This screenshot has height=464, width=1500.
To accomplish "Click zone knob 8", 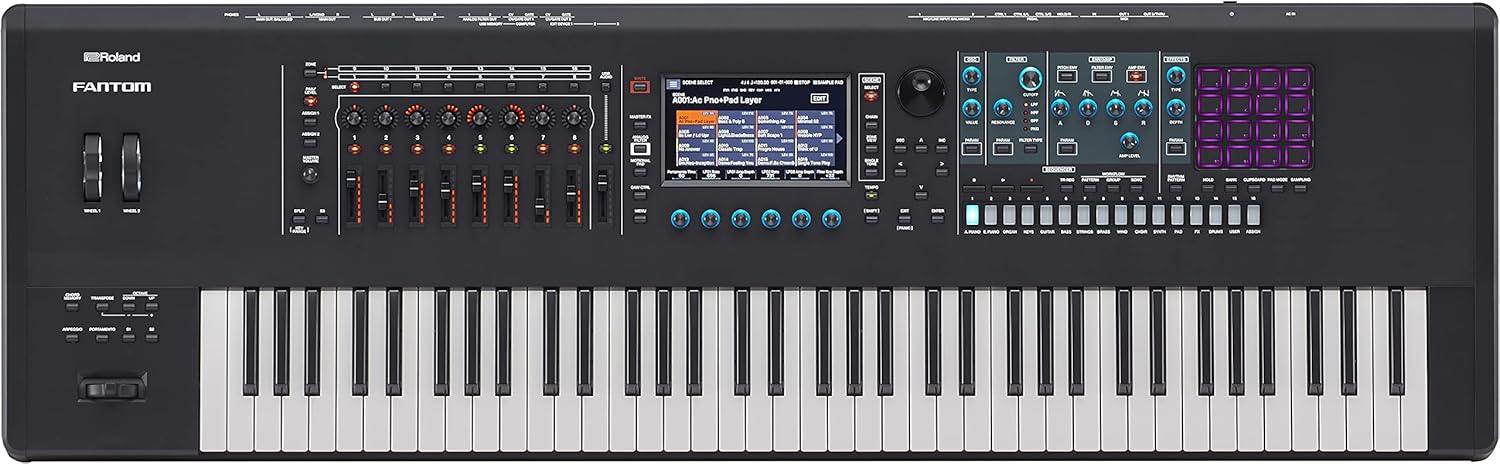I will tap(574, 118).
